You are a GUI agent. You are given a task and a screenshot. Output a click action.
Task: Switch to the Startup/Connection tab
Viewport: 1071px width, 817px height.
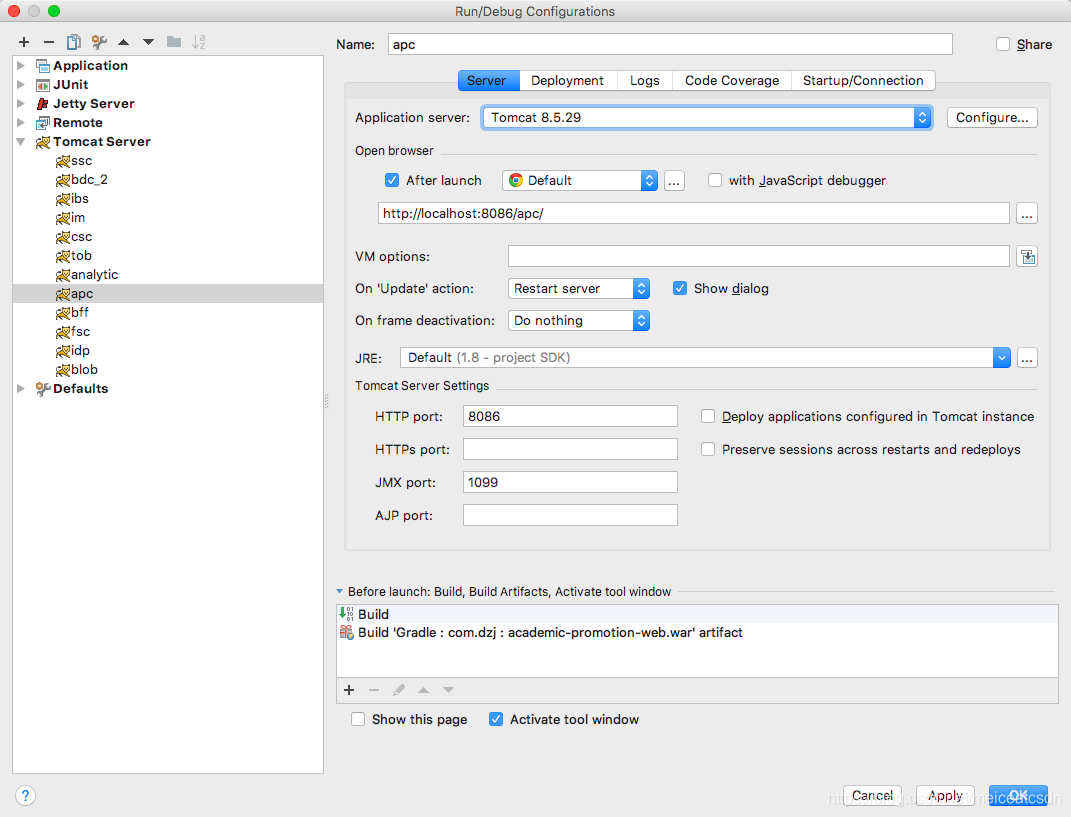863,81
